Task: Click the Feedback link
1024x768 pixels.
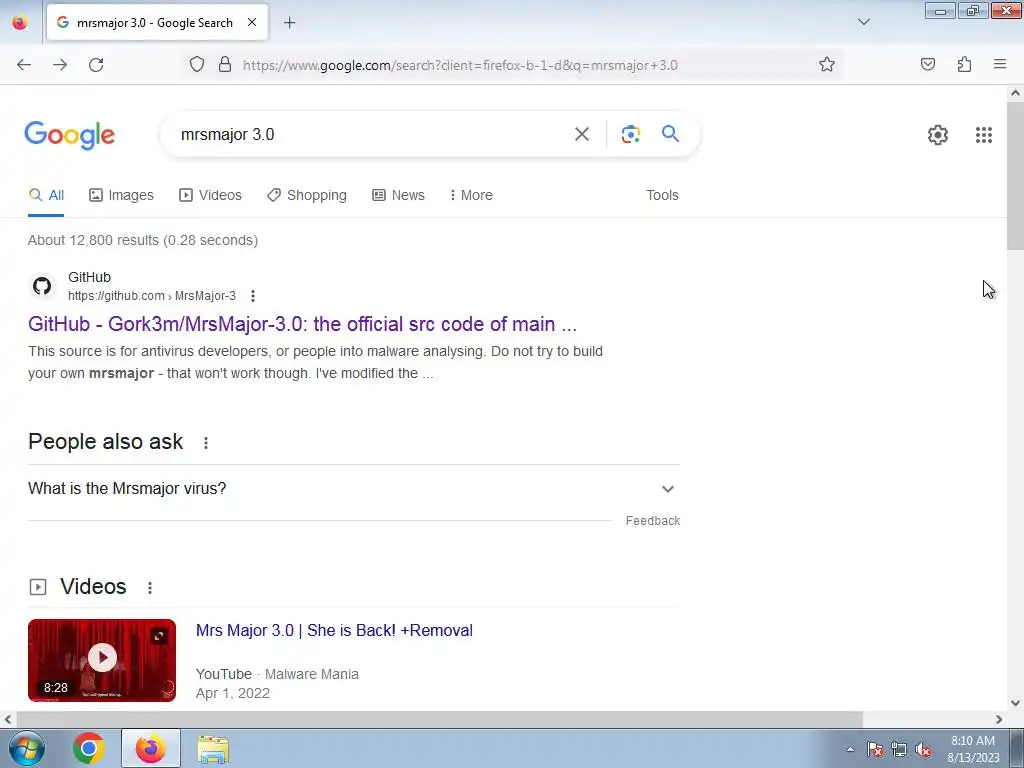Action: pyautogui.click(x=652, y=520)
